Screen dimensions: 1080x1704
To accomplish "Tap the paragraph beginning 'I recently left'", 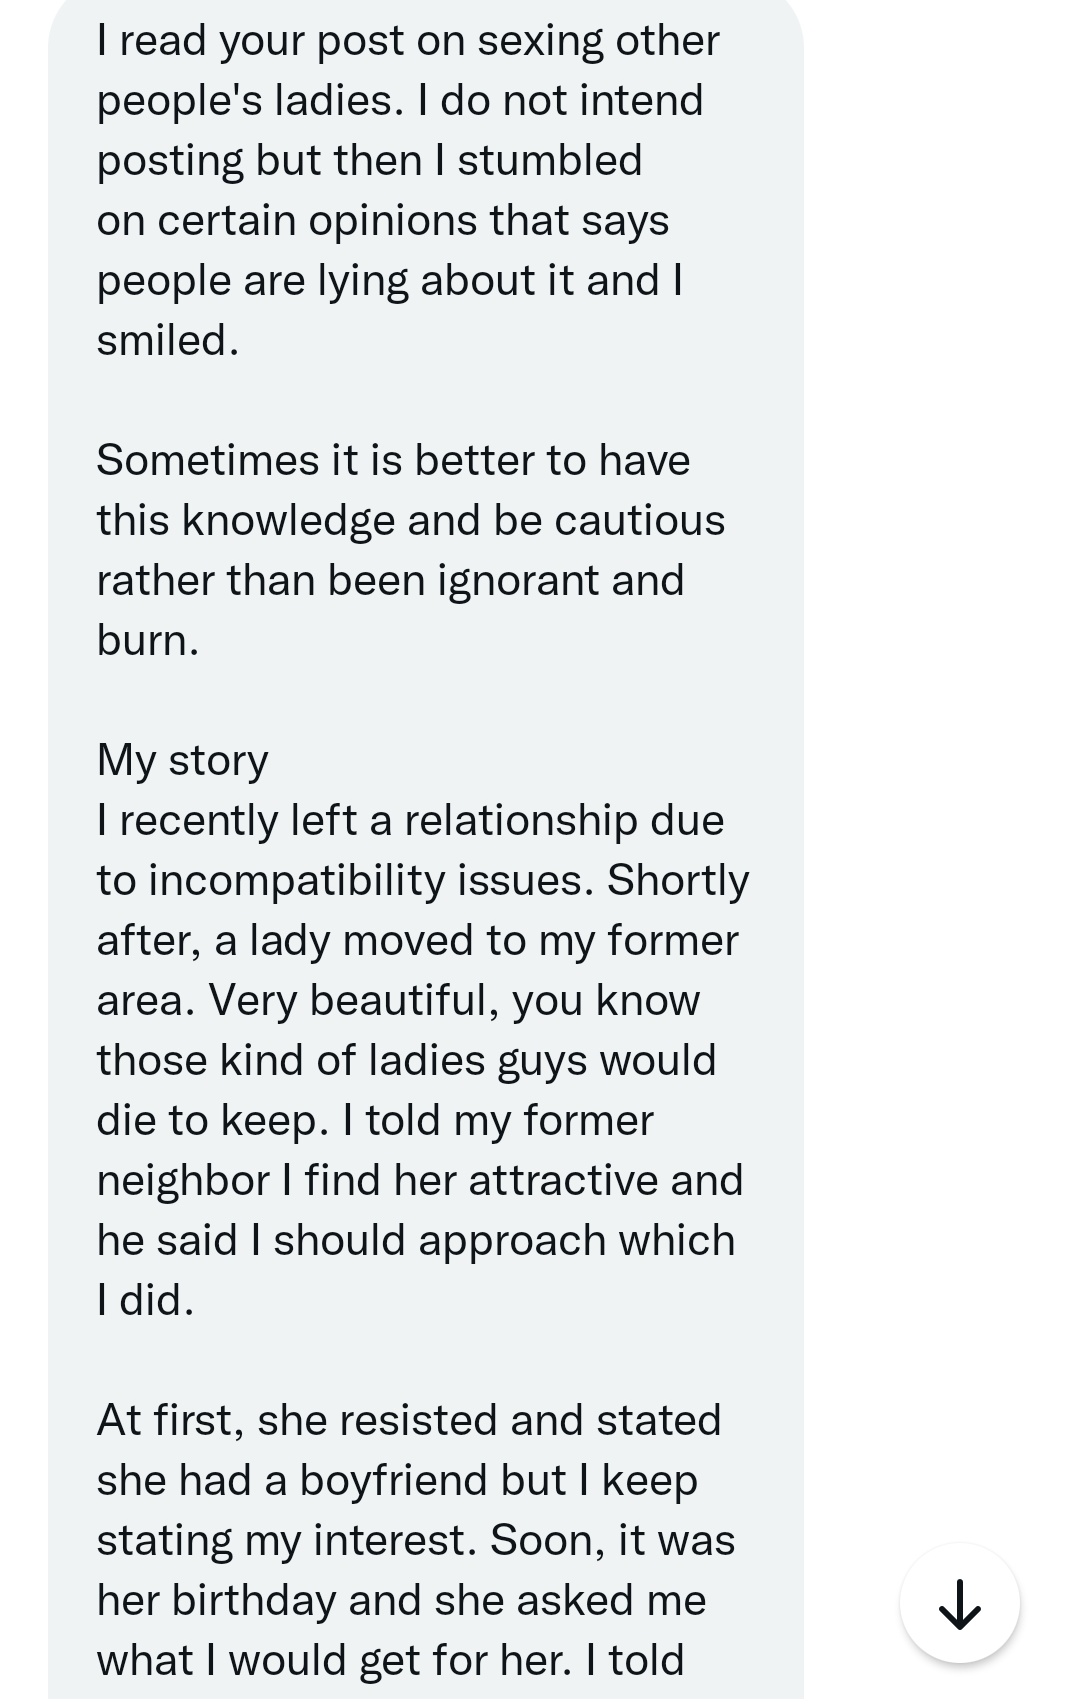I will click(x=422, y=1060).
